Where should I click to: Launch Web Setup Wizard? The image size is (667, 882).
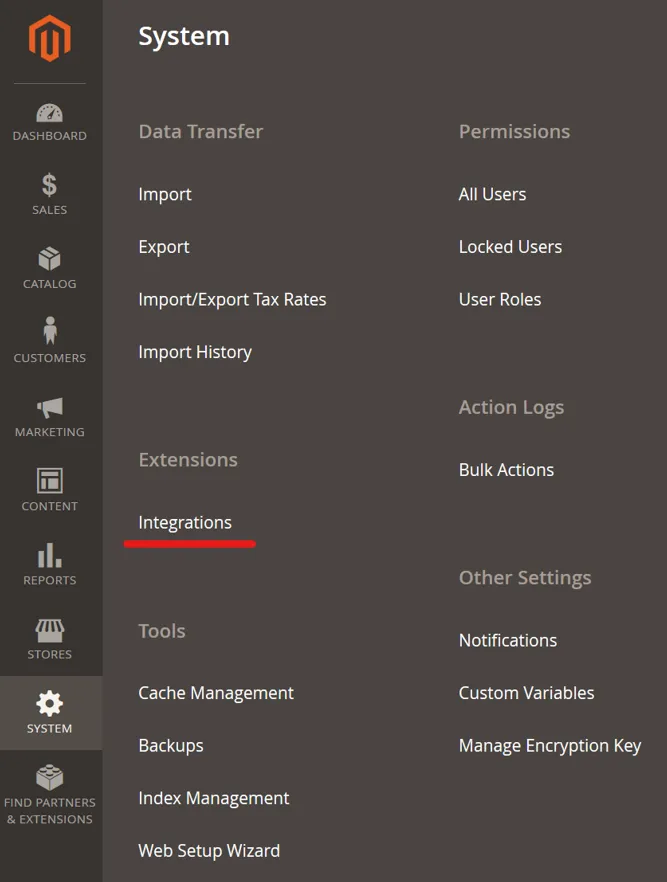coord(209,850)
